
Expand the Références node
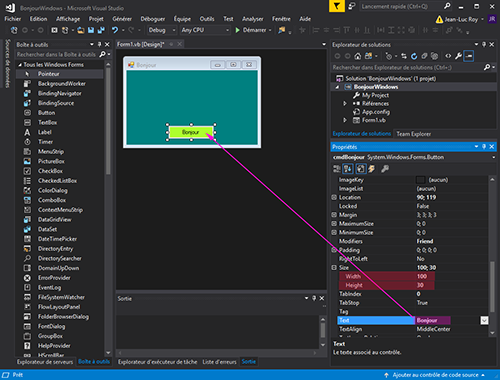[345, 104]
